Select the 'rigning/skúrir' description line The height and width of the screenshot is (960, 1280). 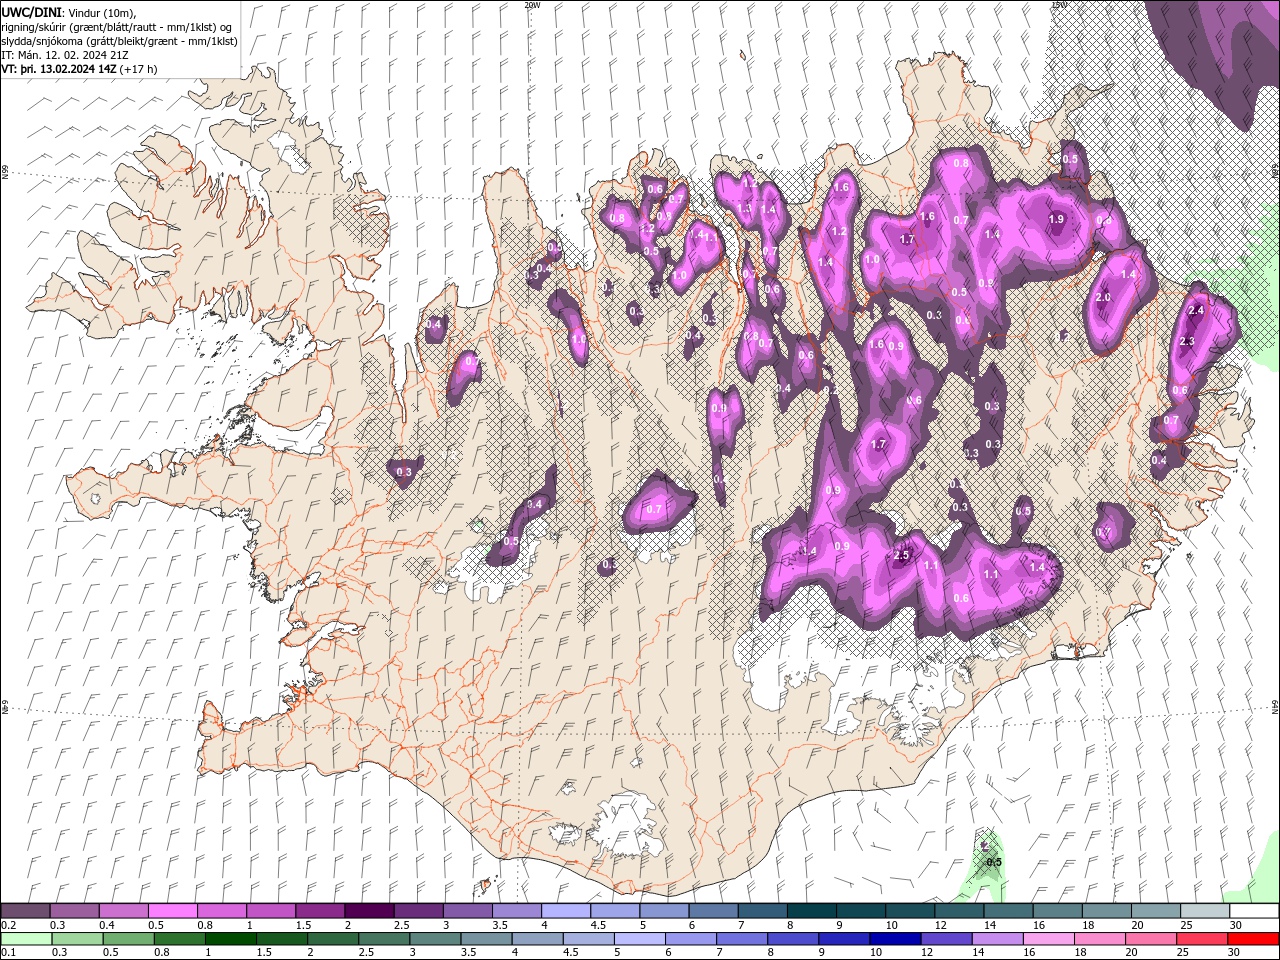[117, 27]
